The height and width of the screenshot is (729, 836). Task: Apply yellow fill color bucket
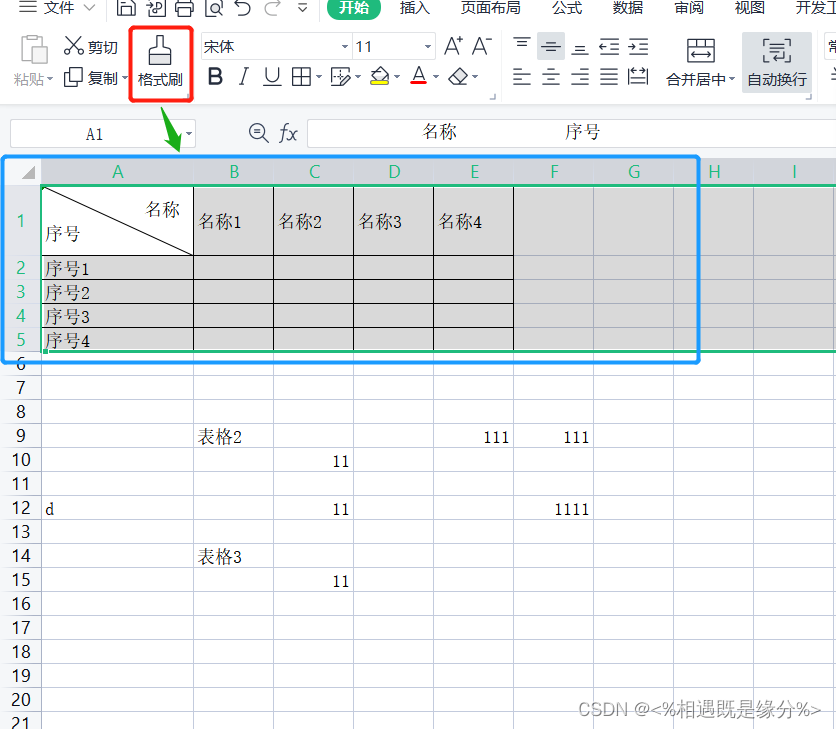[380, 76]
